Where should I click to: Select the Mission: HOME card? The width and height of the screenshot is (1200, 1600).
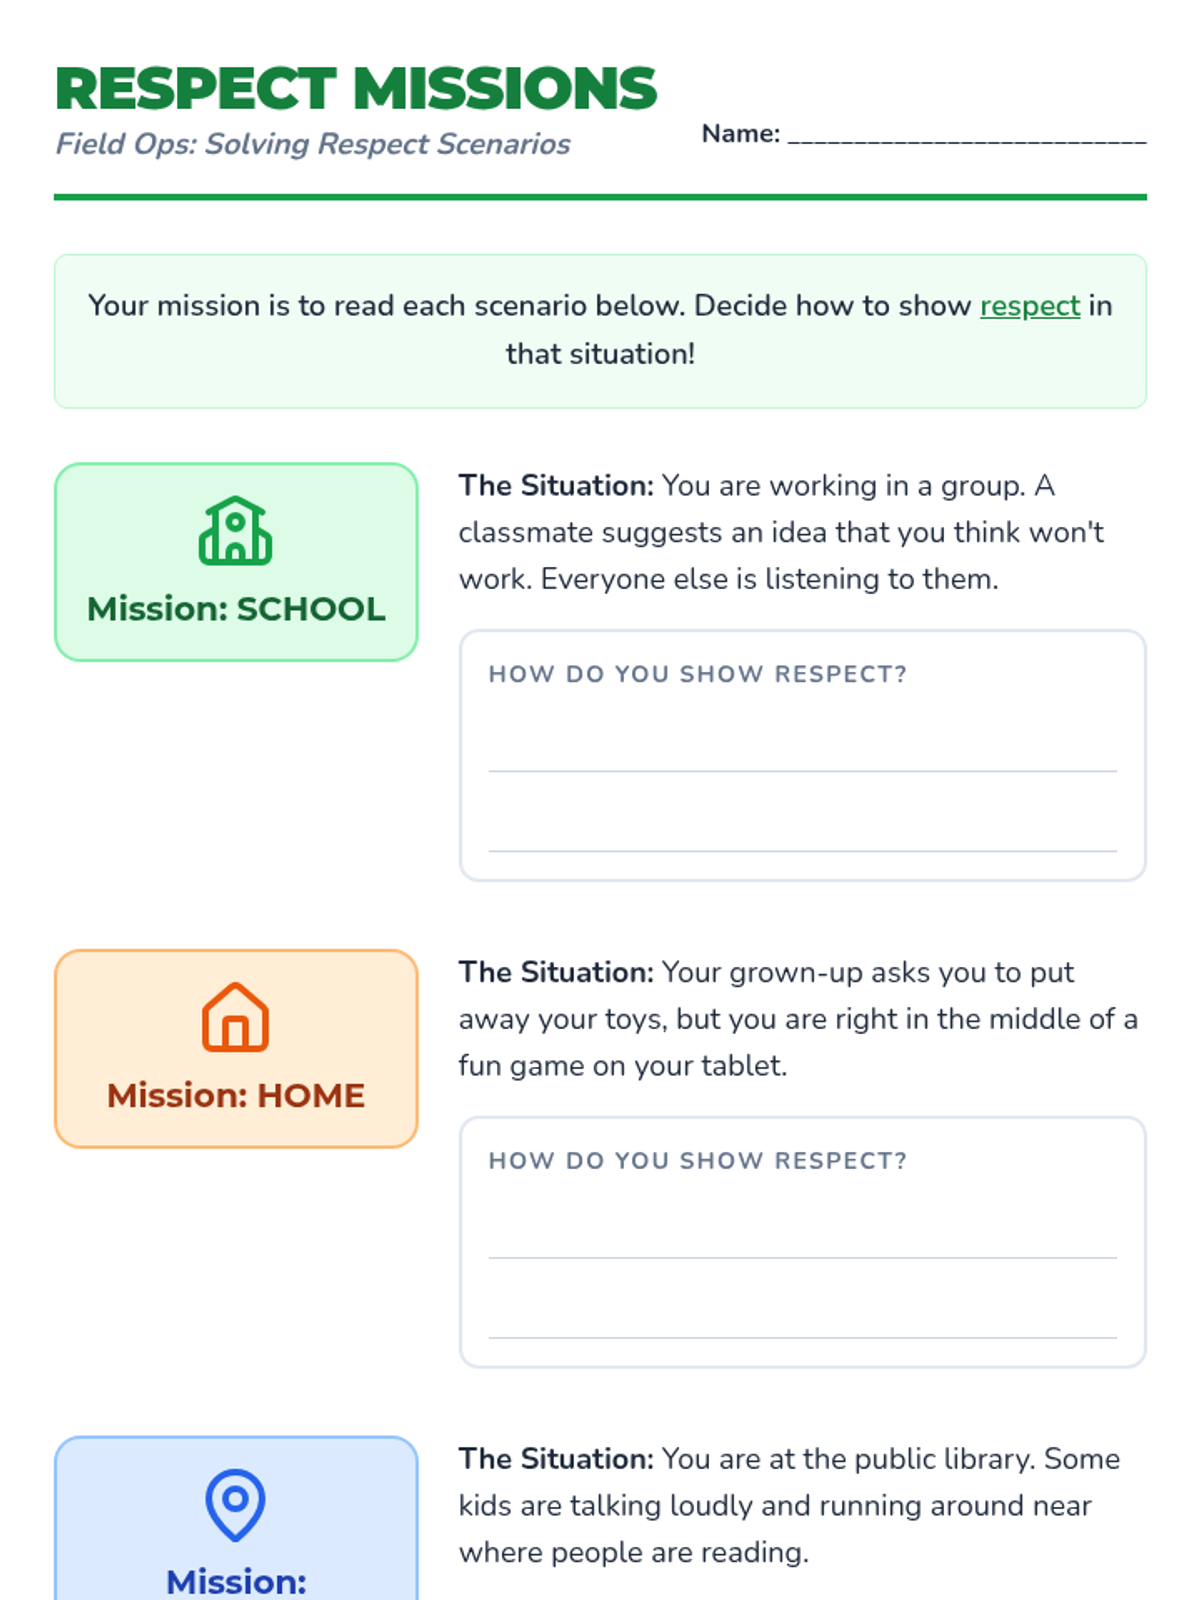coord(236,1048)
